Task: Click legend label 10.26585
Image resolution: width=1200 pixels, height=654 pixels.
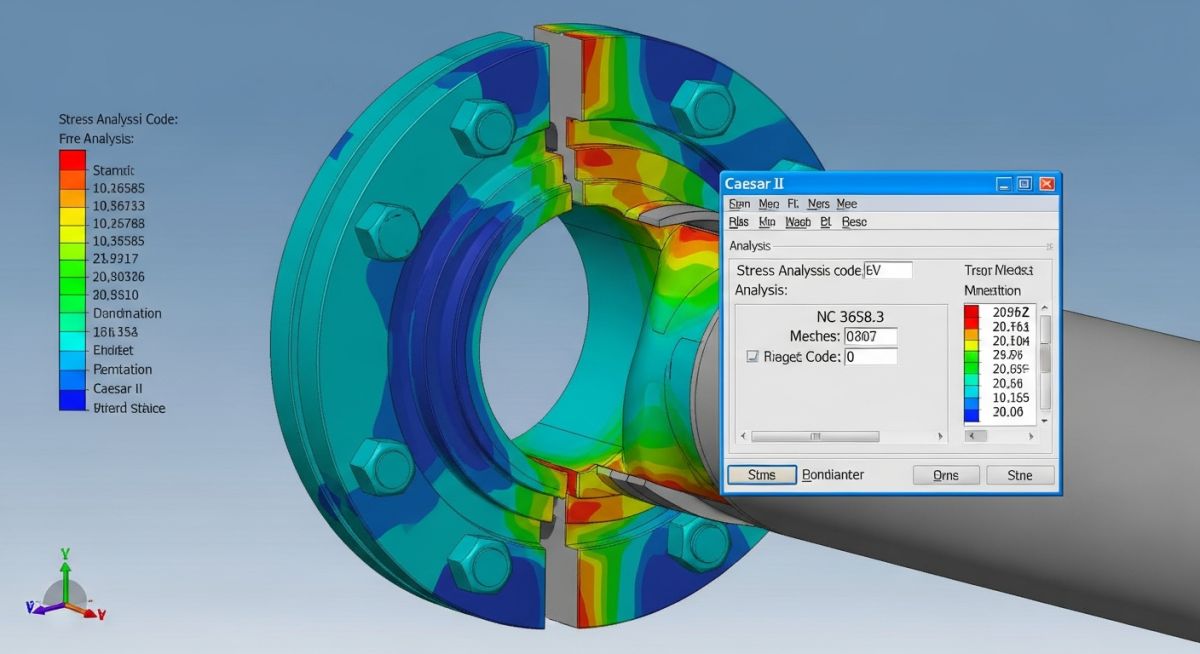Action: (119, 188)
